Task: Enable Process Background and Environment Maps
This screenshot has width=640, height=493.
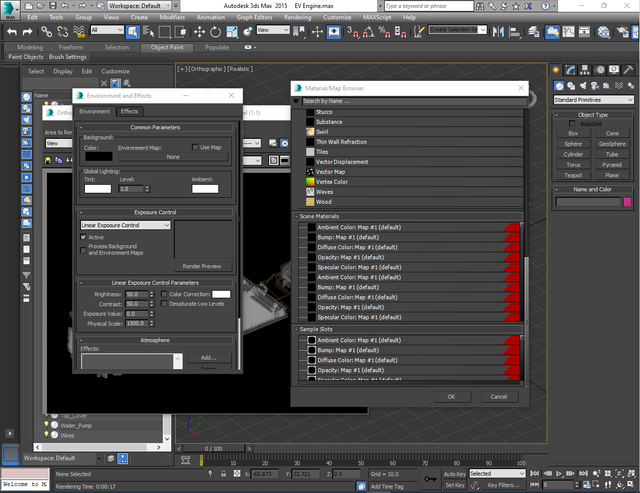Action: [83, 250]
